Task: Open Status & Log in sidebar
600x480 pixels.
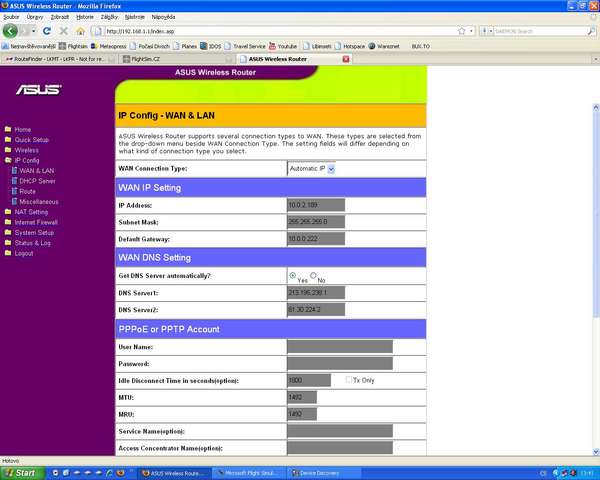Action: pos(28,243)
